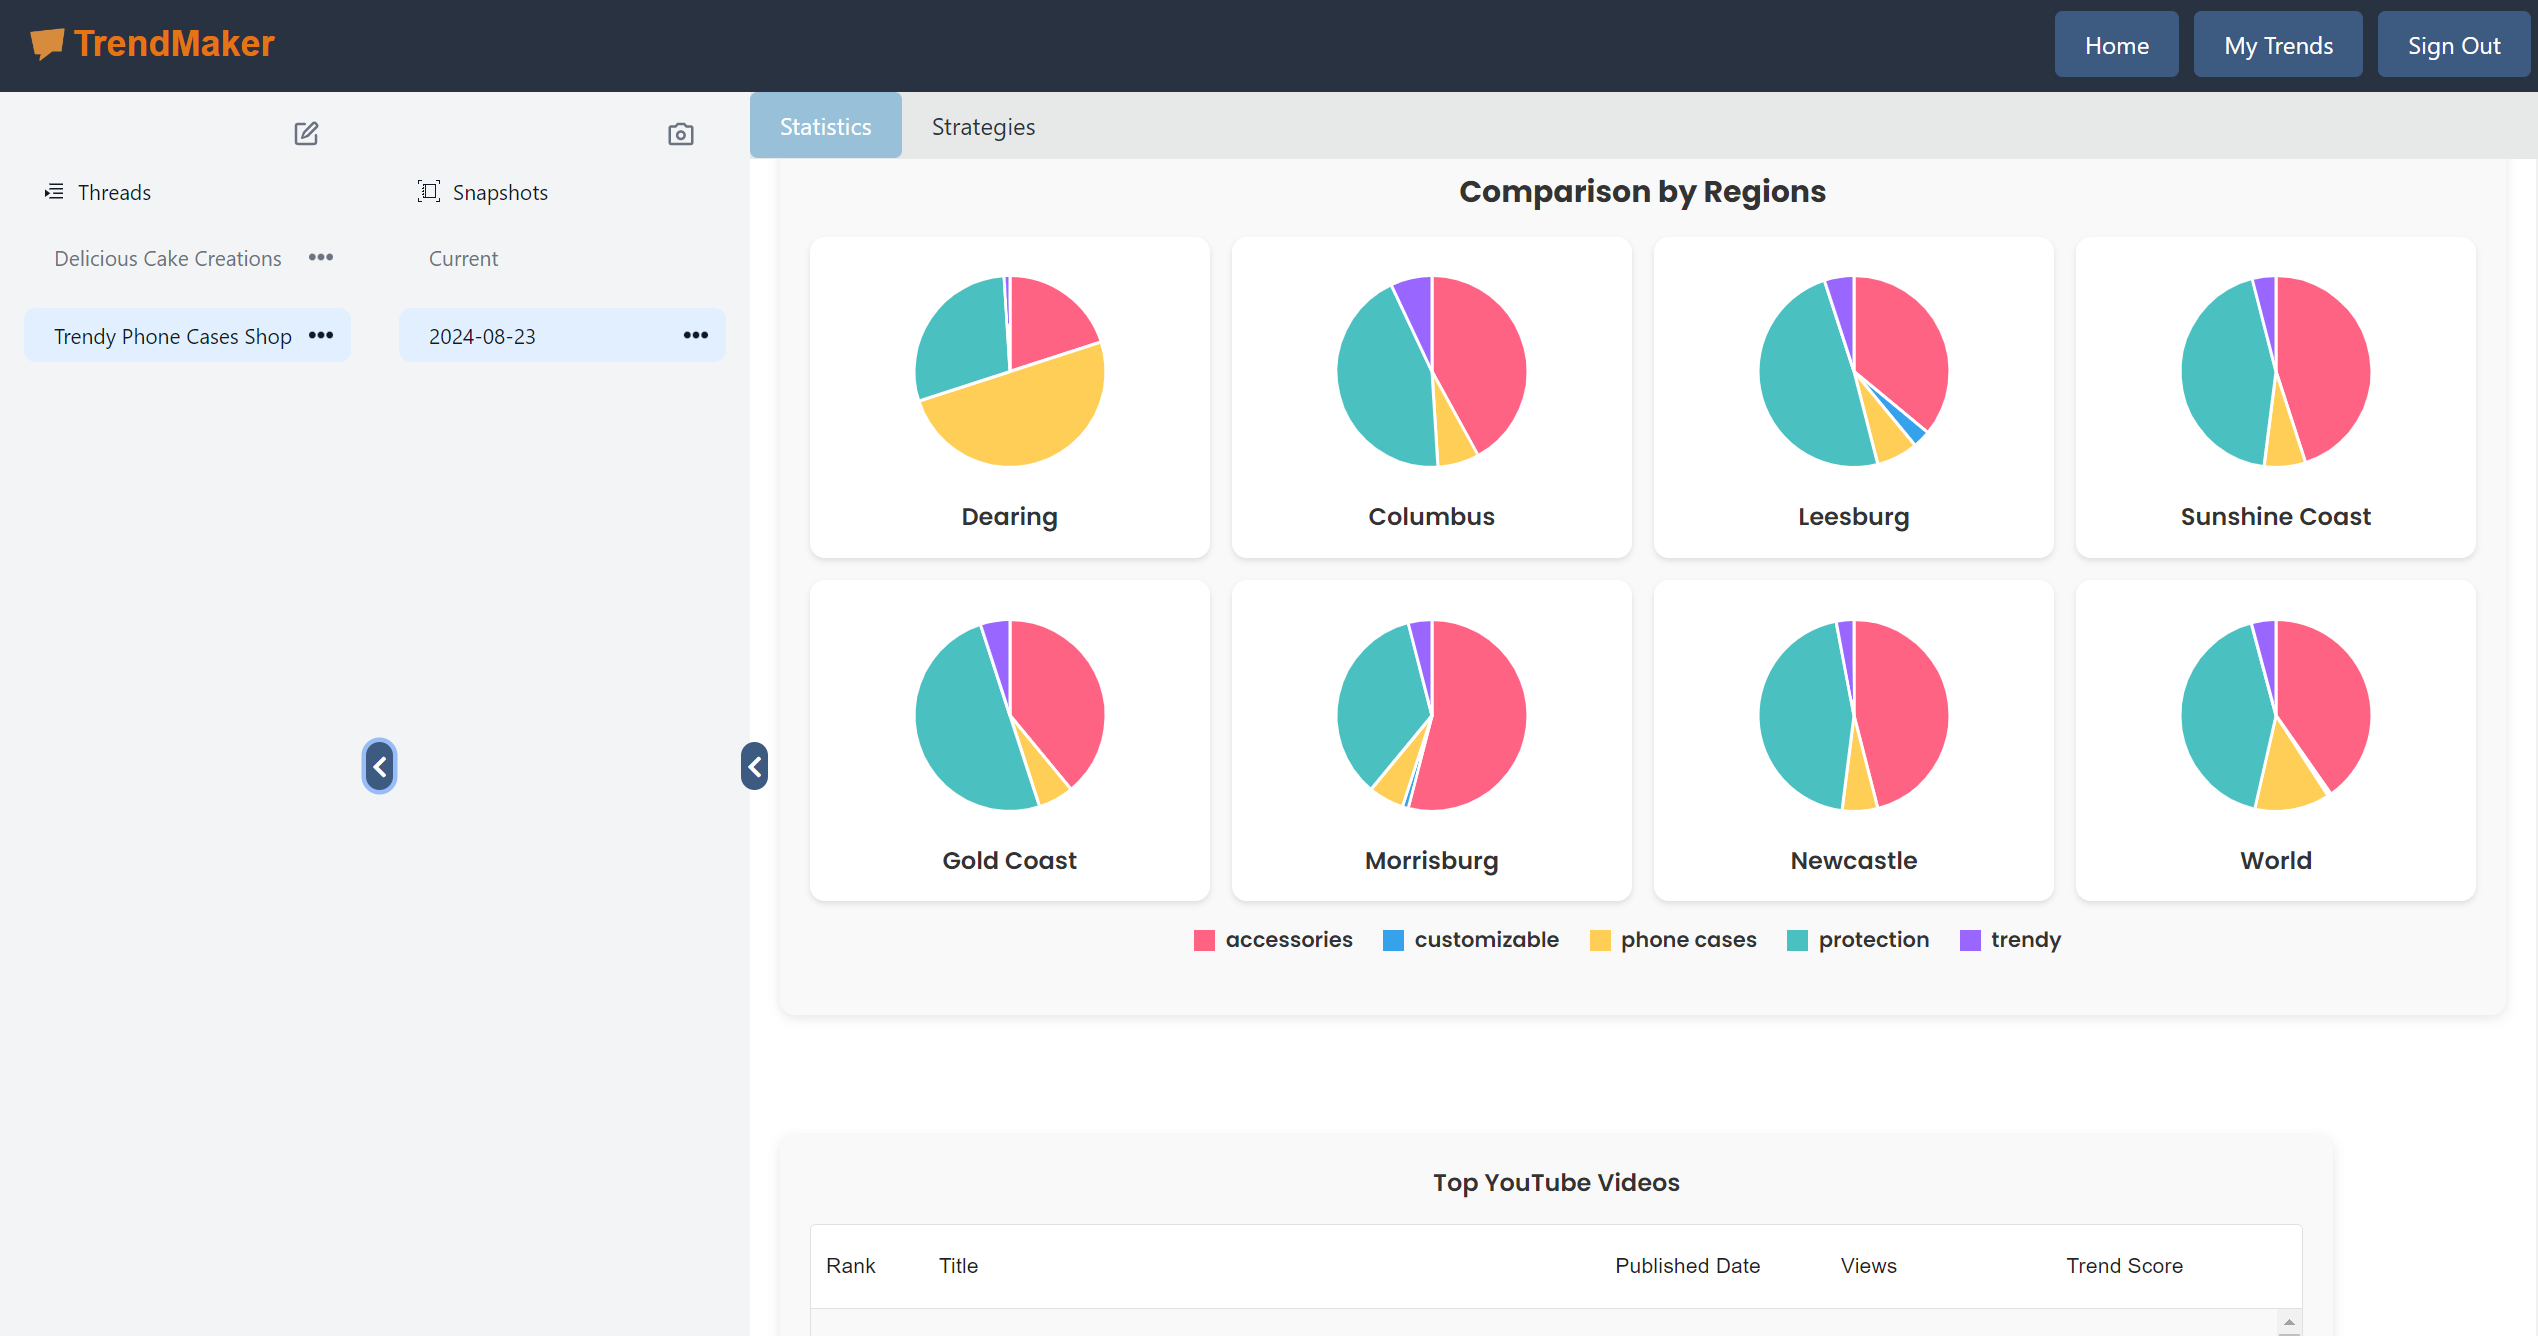
Task: Click the Snapshots frame icon
Action: pos(428,191)
